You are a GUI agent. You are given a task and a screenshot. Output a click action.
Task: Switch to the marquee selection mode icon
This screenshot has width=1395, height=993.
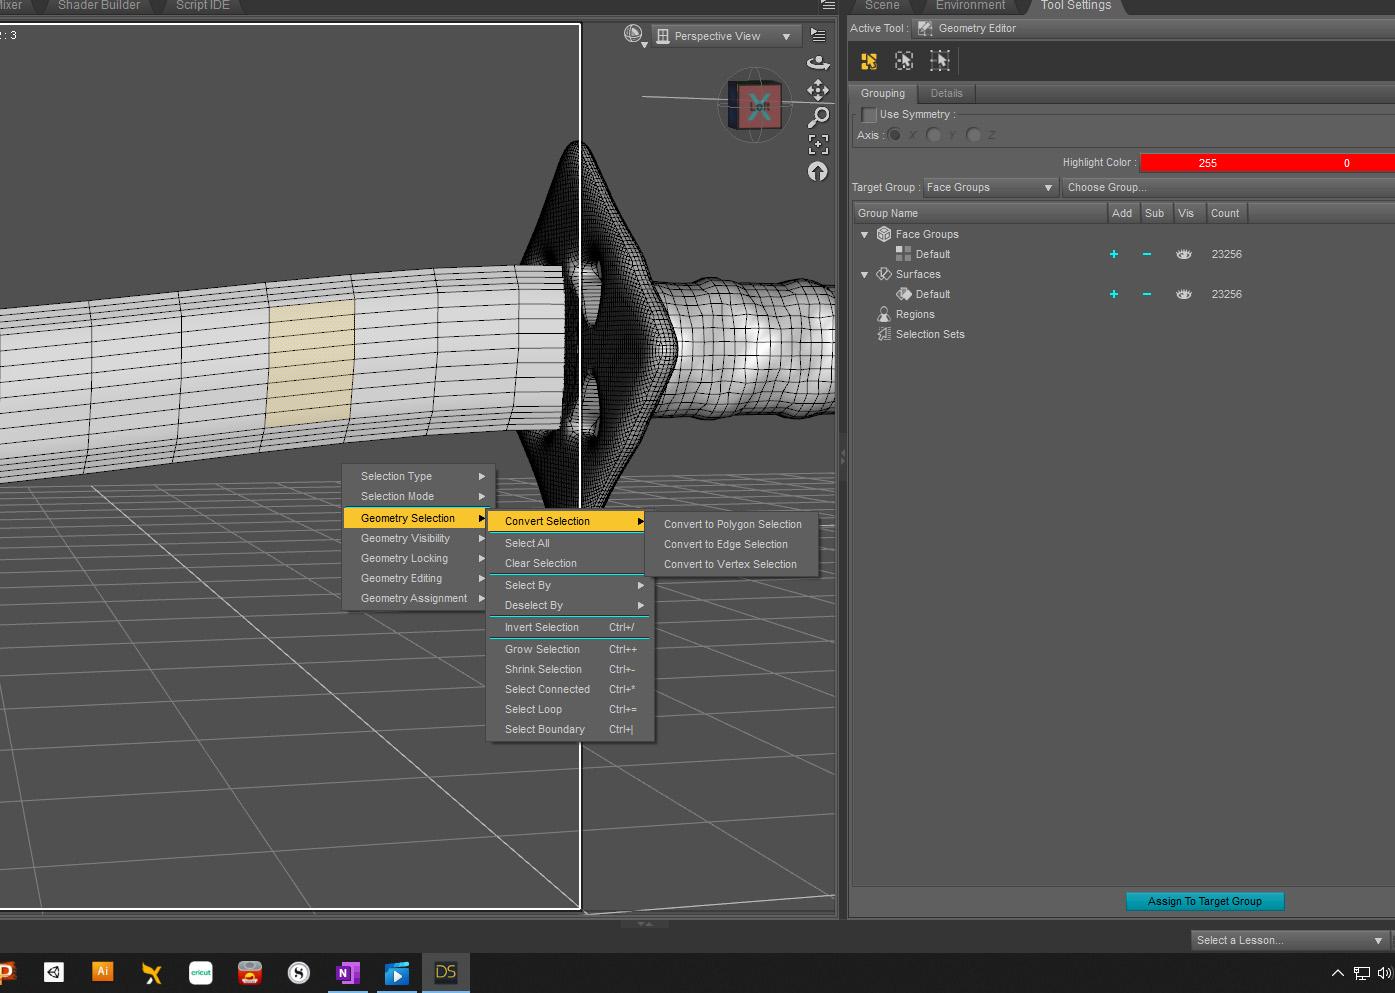pos(904,60)
